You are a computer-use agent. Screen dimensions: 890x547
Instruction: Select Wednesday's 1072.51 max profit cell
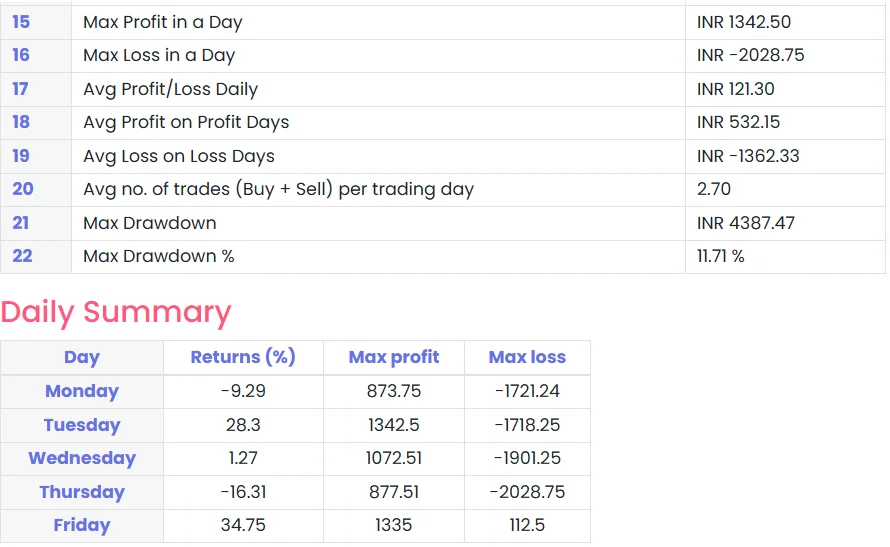[394, 458]
